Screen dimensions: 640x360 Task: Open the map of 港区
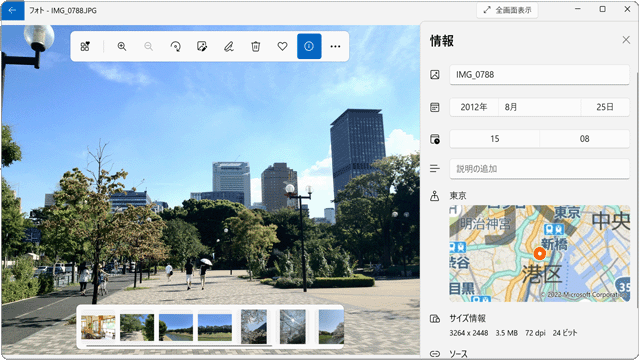(539, 253)
